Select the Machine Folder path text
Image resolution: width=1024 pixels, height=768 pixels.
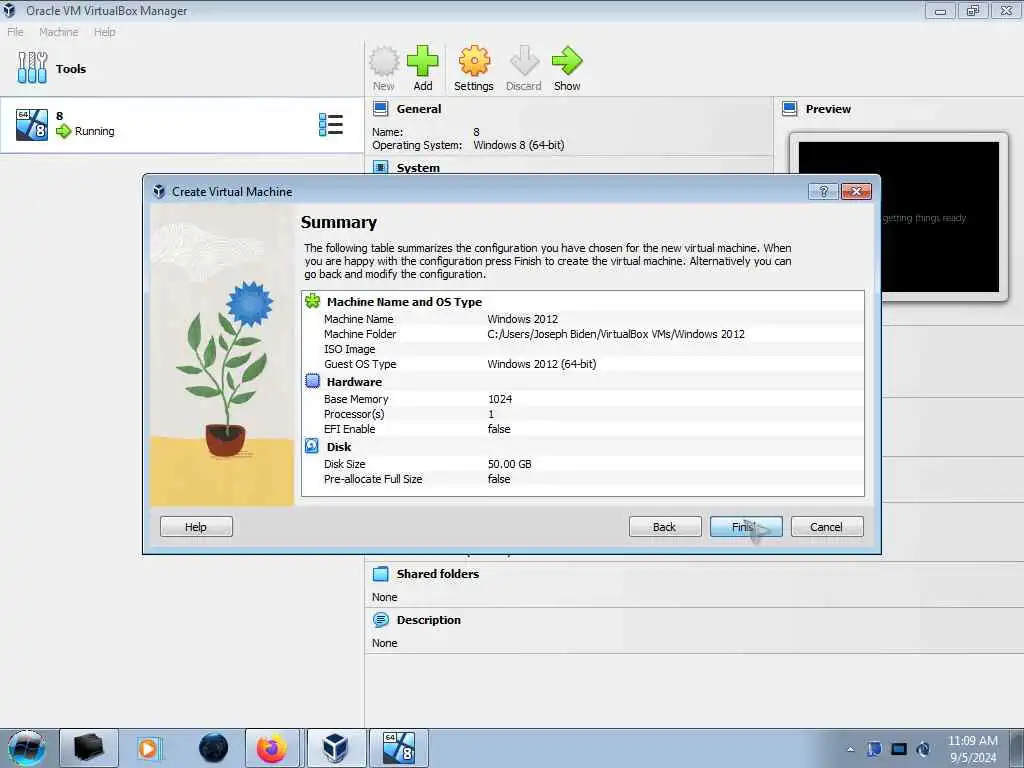tap(616, 334)
